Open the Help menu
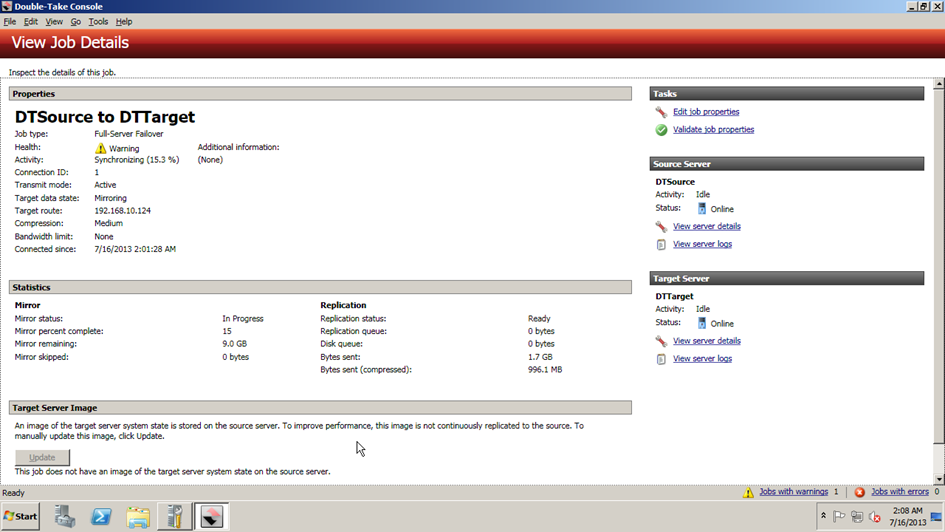The image size is (945, 532). 124,22
